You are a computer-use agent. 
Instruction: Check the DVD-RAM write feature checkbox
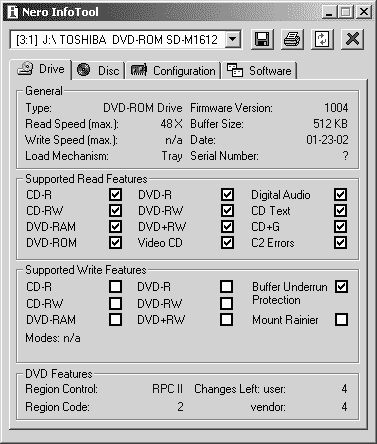(115, 319)
